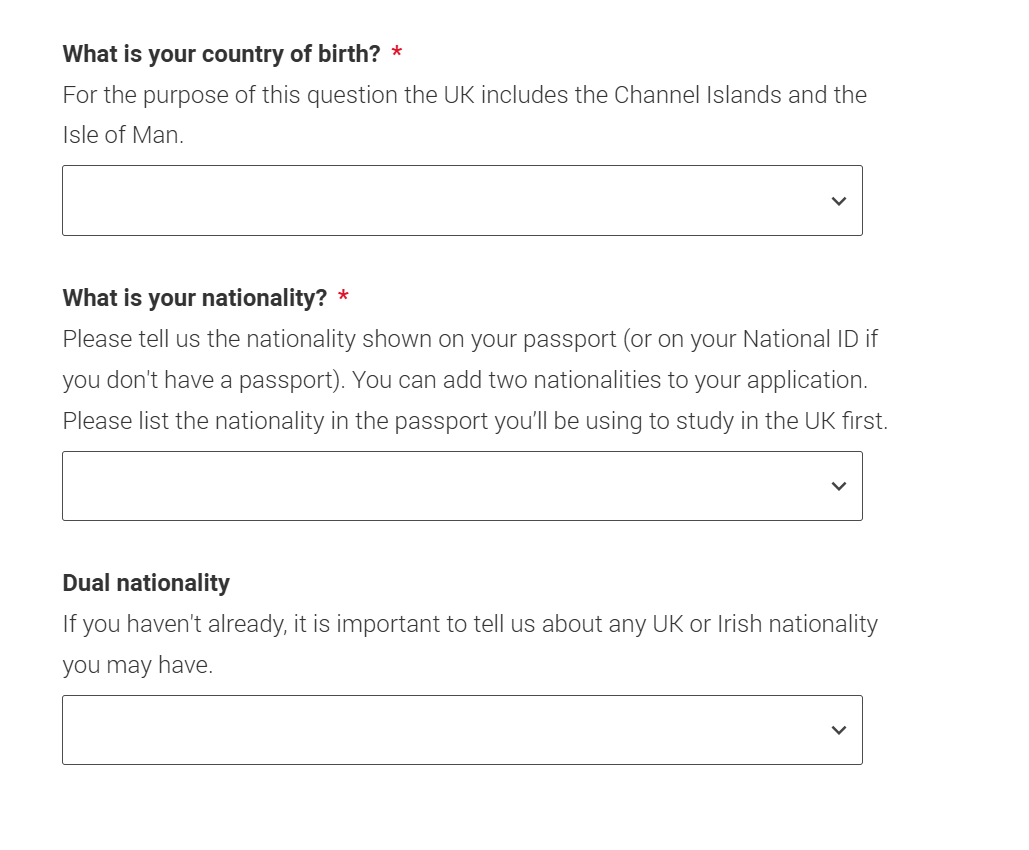Open the nationality select field

tap(462, 486)
